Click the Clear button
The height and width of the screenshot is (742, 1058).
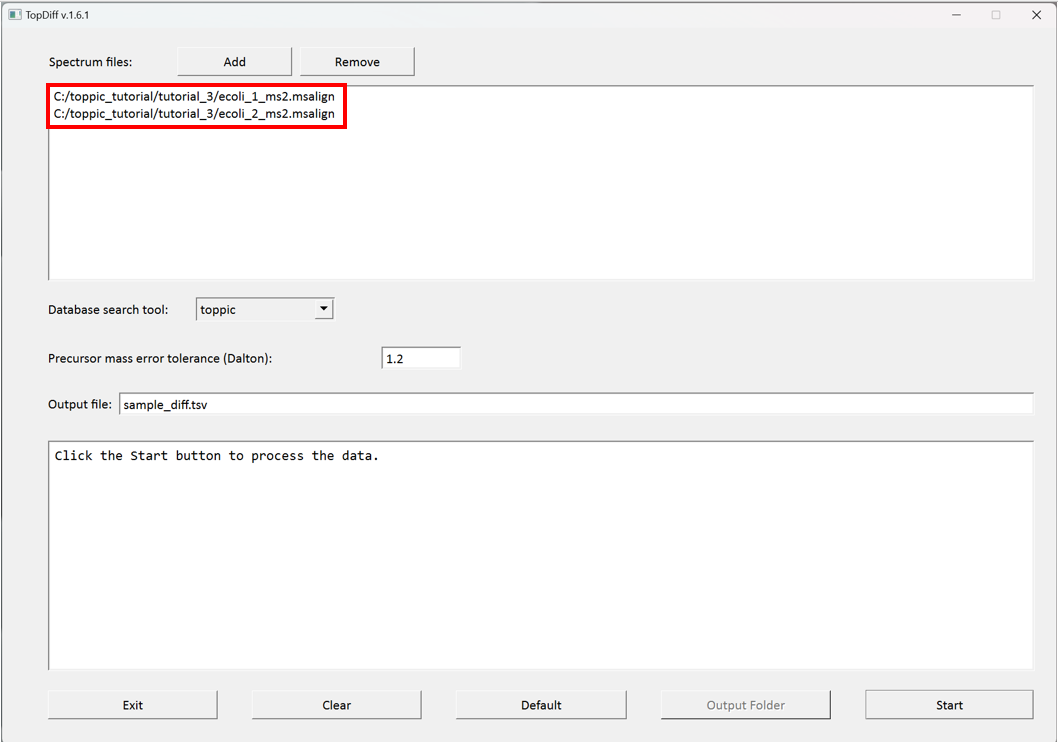337,705
